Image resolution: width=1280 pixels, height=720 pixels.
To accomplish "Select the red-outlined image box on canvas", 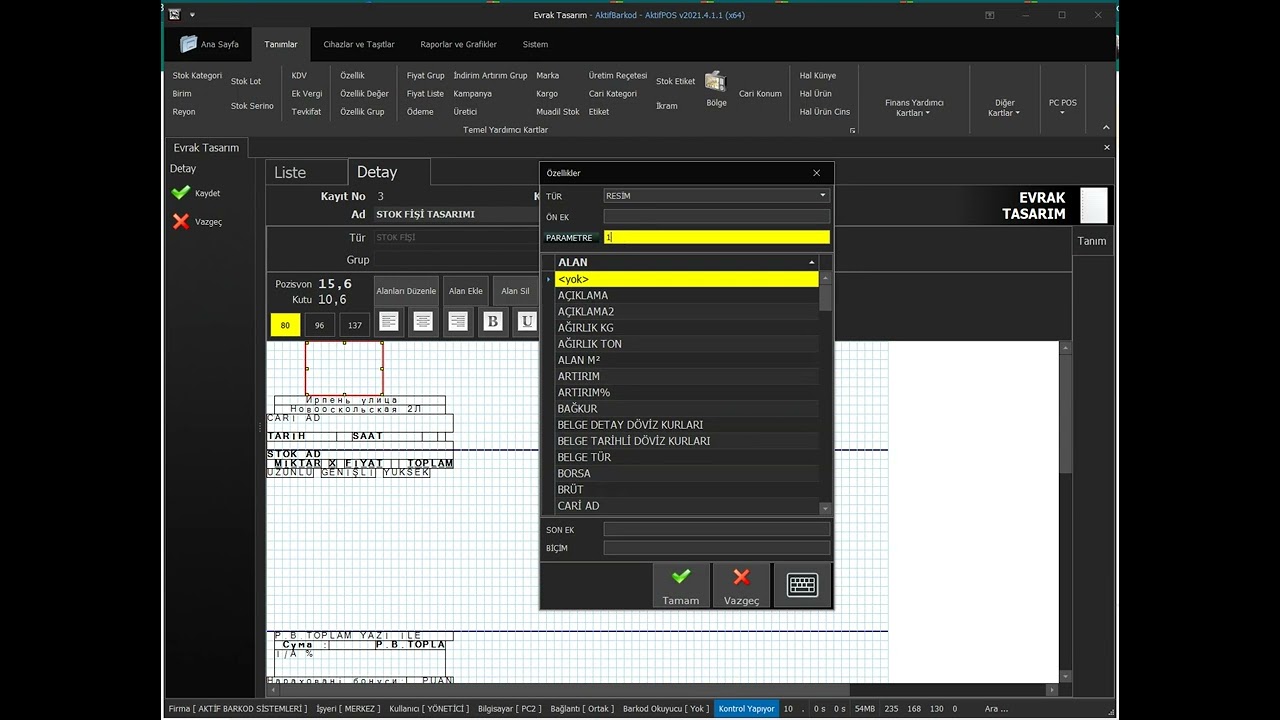I will click(344, 368).
